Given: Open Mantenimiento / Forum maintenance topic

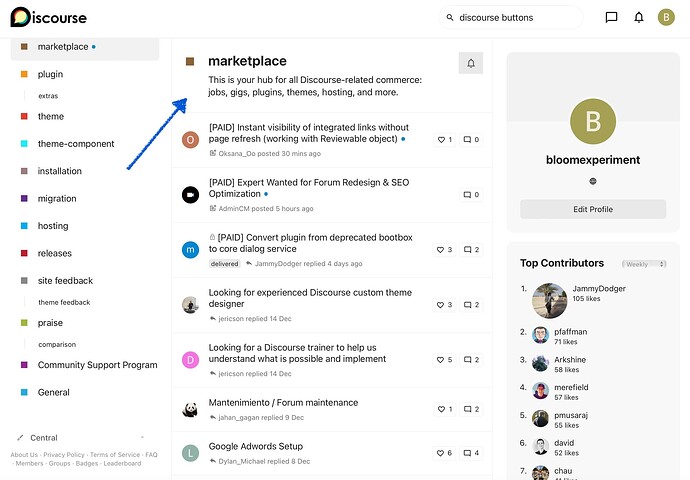Looking at the screenshot, I should point(283,403).
